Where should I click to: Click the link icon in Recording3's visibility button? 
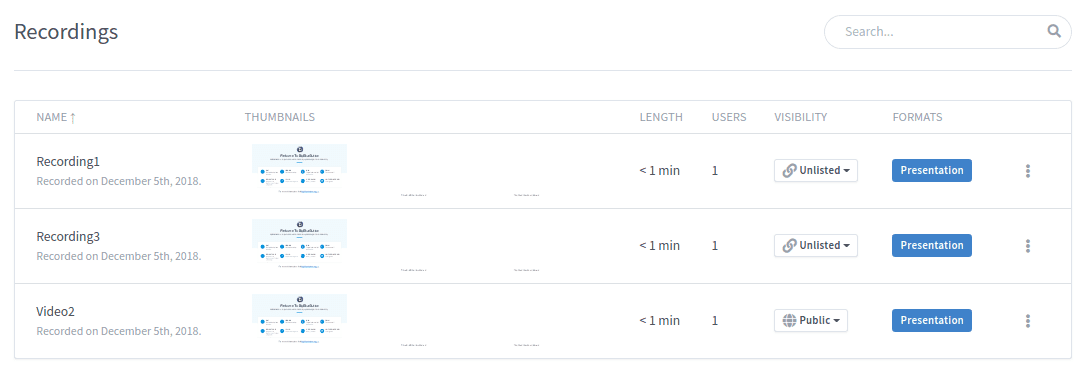click(789, 246)
